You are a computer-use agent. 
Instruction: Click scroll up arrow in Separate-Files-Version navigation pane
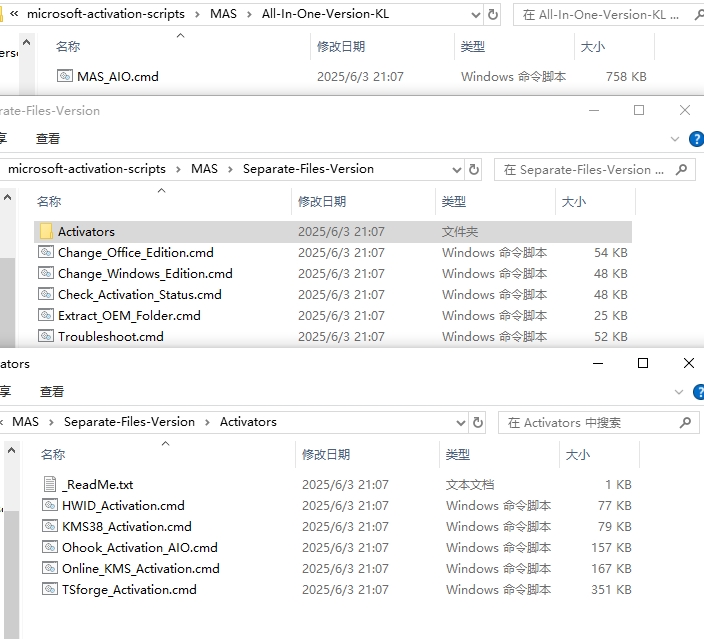coord(7,198)
